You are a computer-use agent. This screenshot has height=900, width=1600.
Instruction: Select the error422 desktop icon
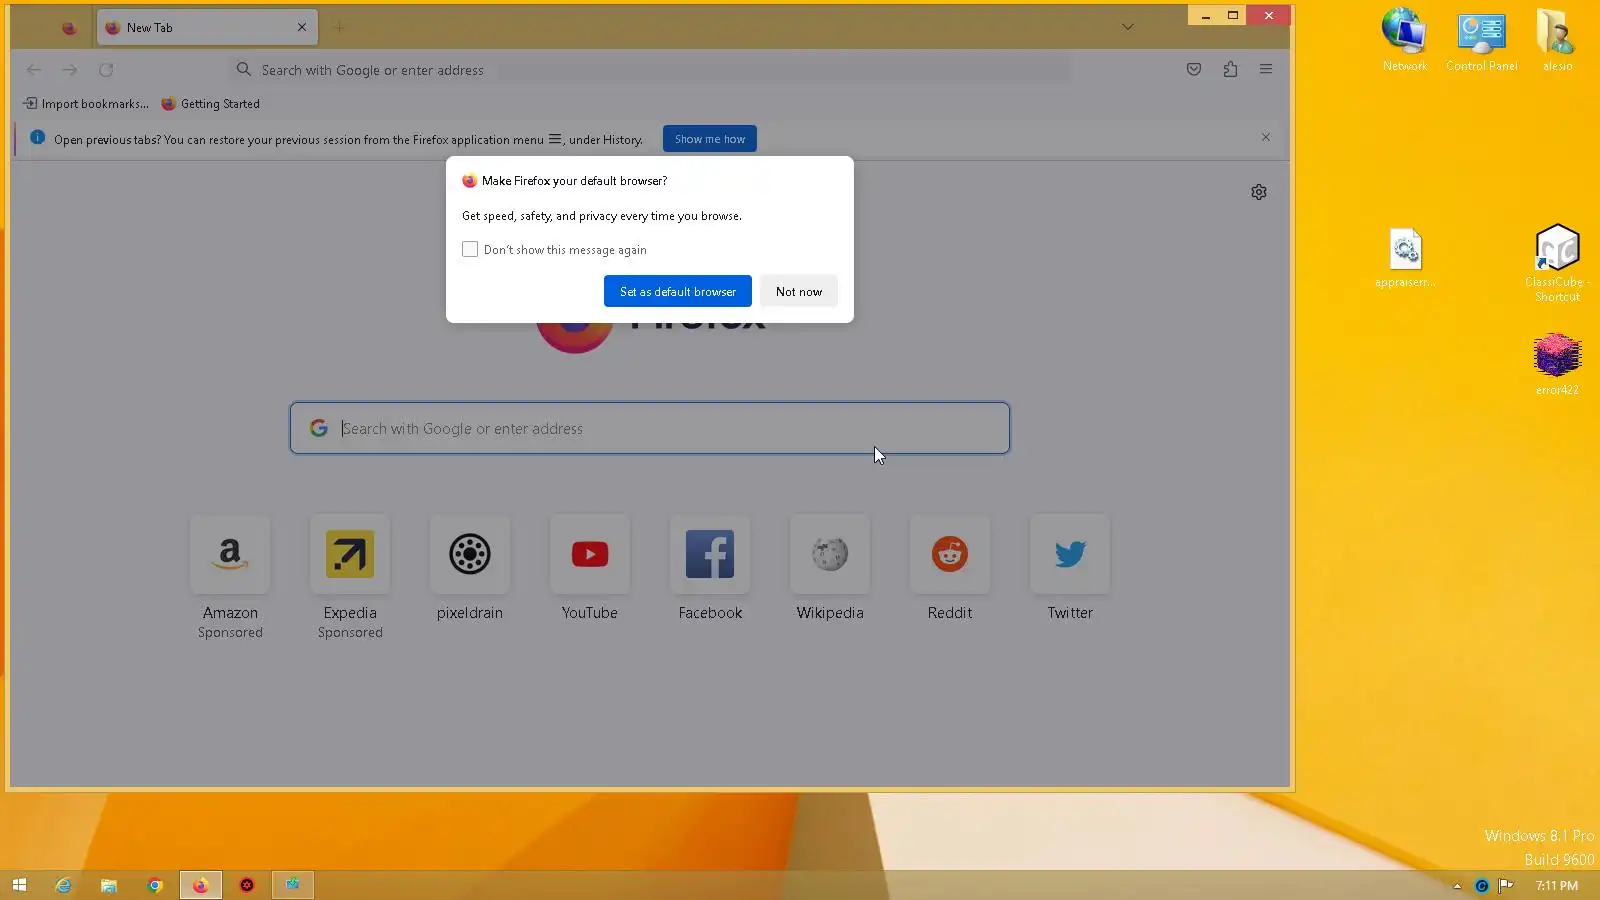pyautogui.click(x=1557, y=364)
